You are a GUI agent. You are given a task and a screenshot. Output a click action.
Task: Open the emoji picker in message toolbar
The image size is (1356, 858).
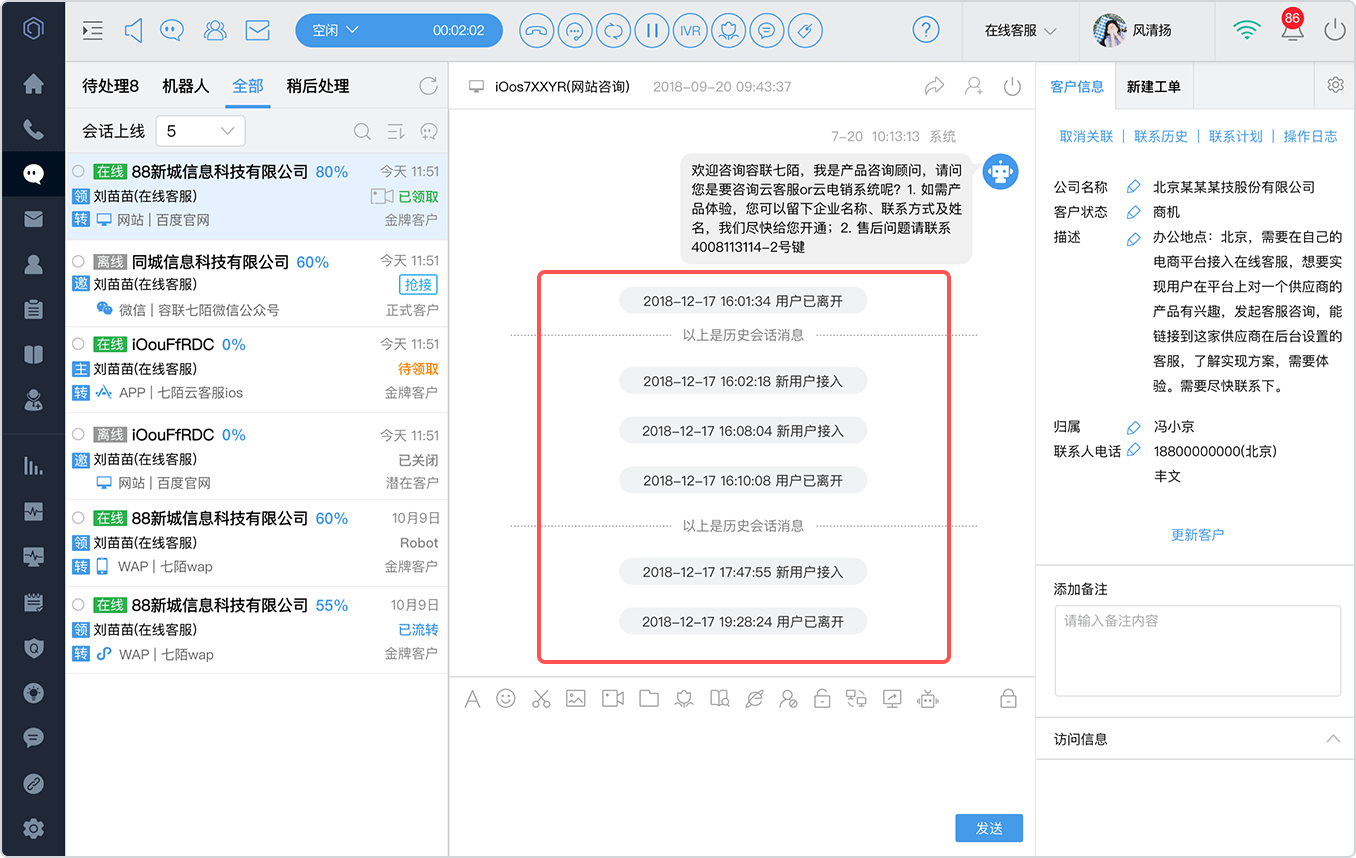coord(506,698)
